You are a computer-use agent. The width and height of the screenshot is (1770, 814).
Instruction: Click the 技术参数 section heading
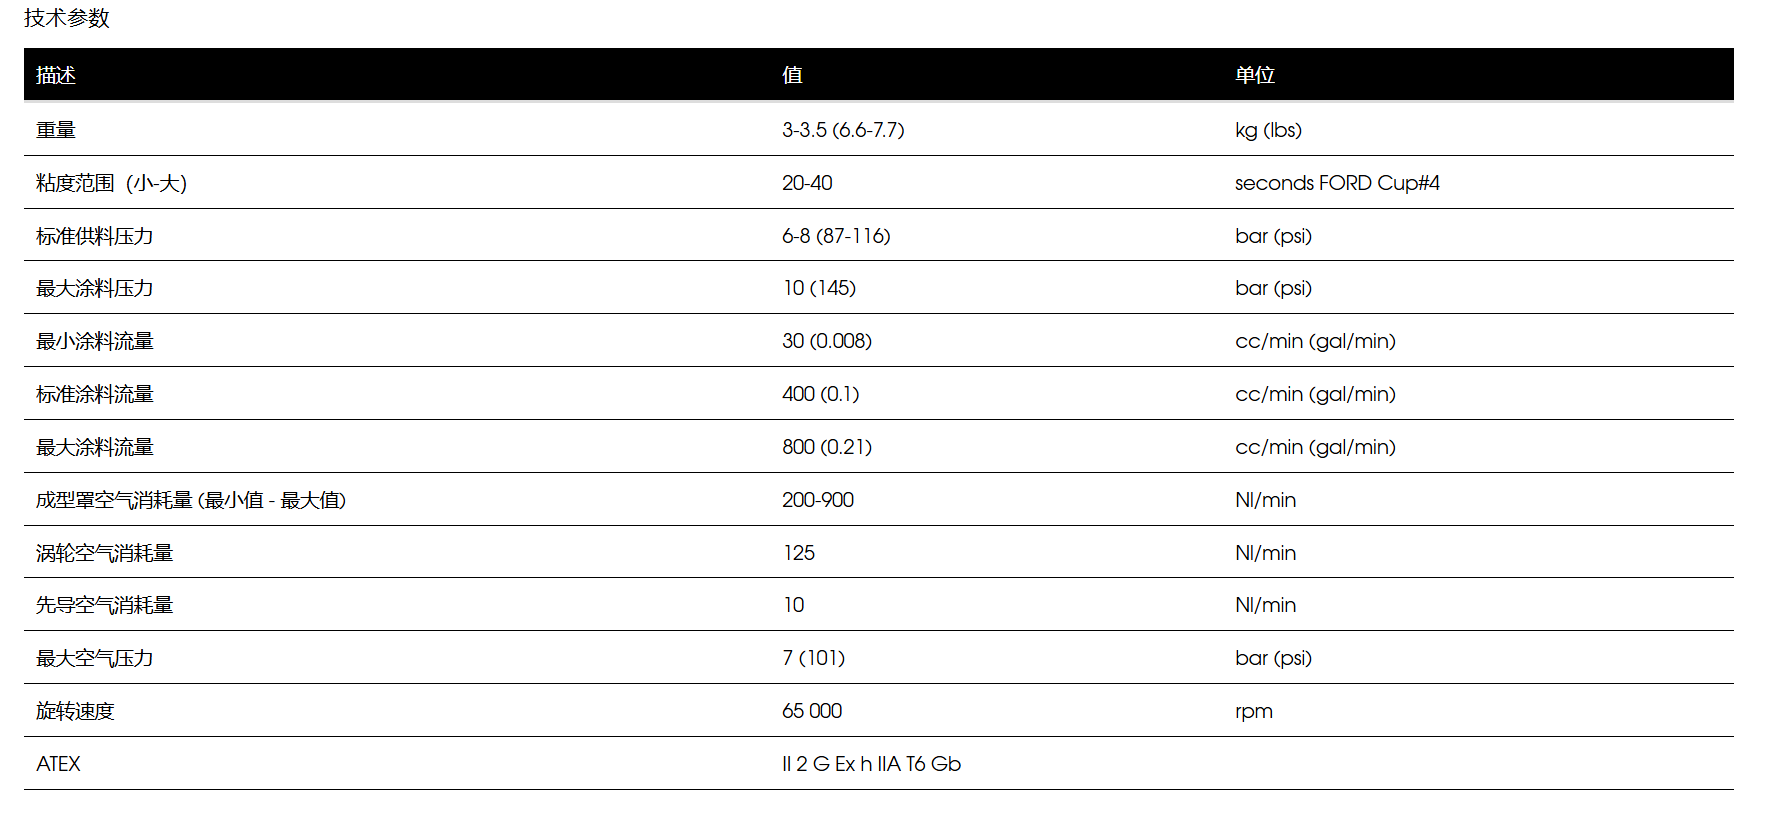(67, 18)
